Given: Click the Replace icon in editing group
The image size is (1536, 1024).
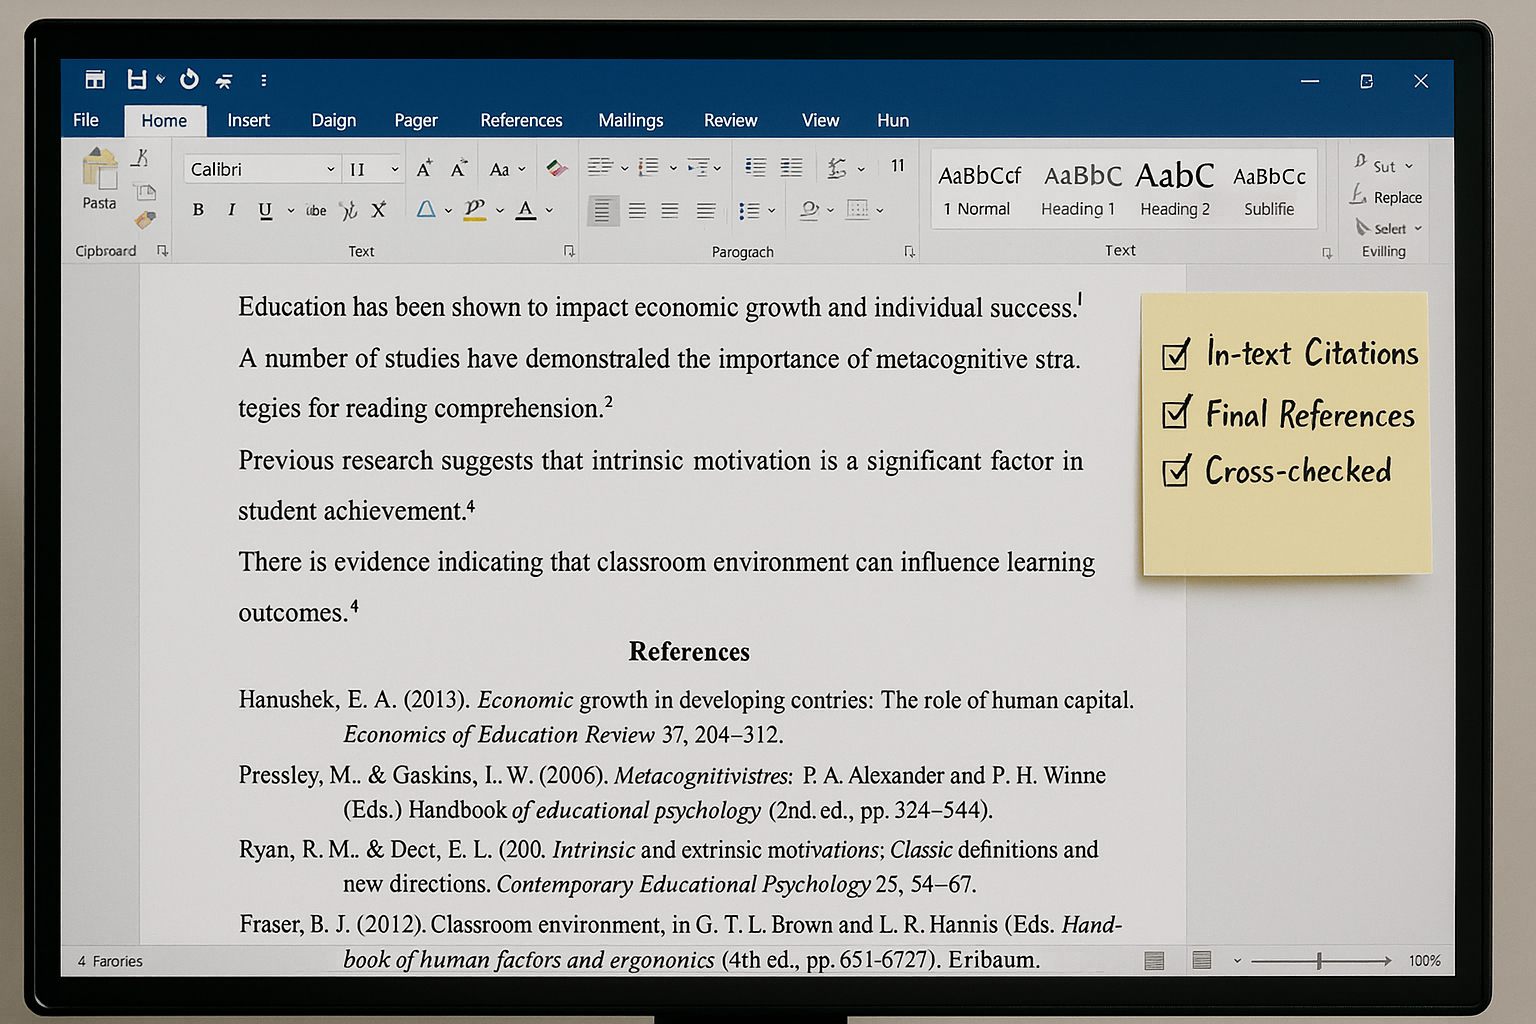Looking at the screenshot, I should pos(1387,197).
